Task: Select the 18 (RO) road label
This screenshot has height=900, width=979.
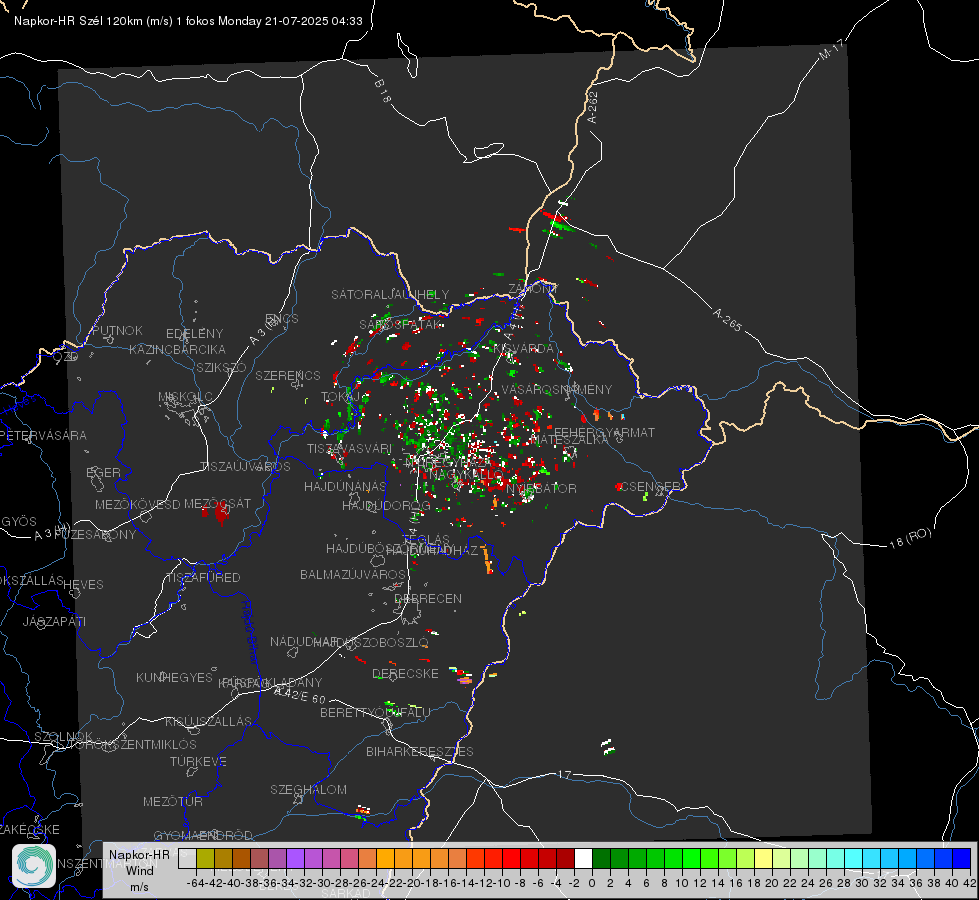Action: [910, 538]
